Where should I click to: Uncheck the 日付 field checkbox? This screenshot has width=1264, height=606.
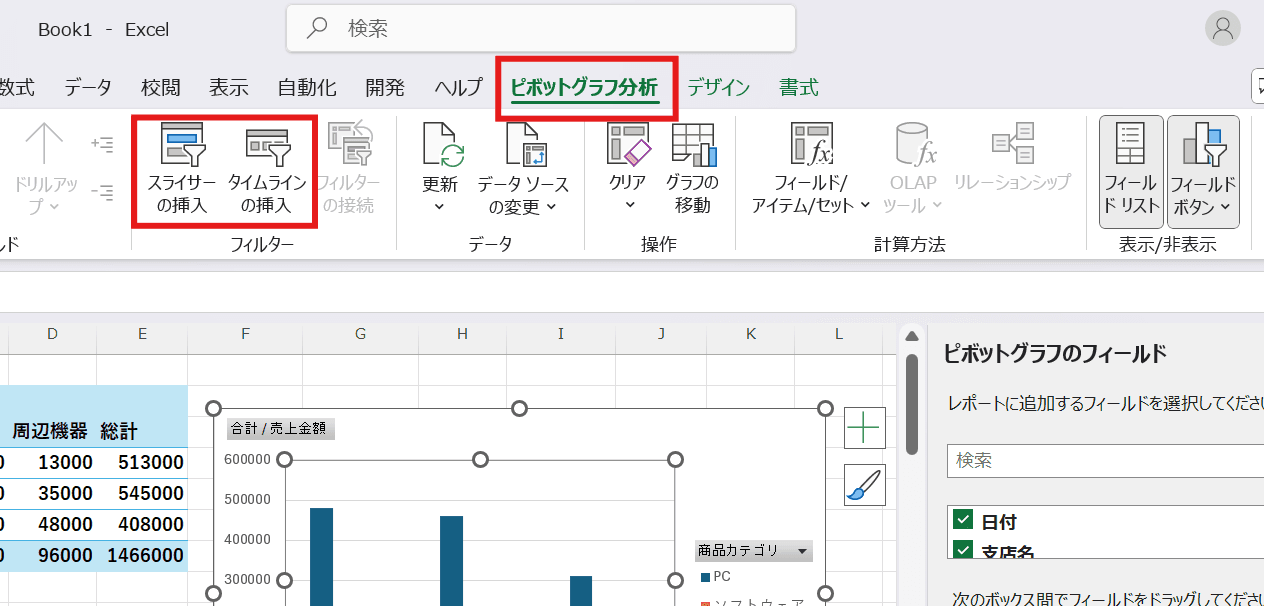point(963,519)
